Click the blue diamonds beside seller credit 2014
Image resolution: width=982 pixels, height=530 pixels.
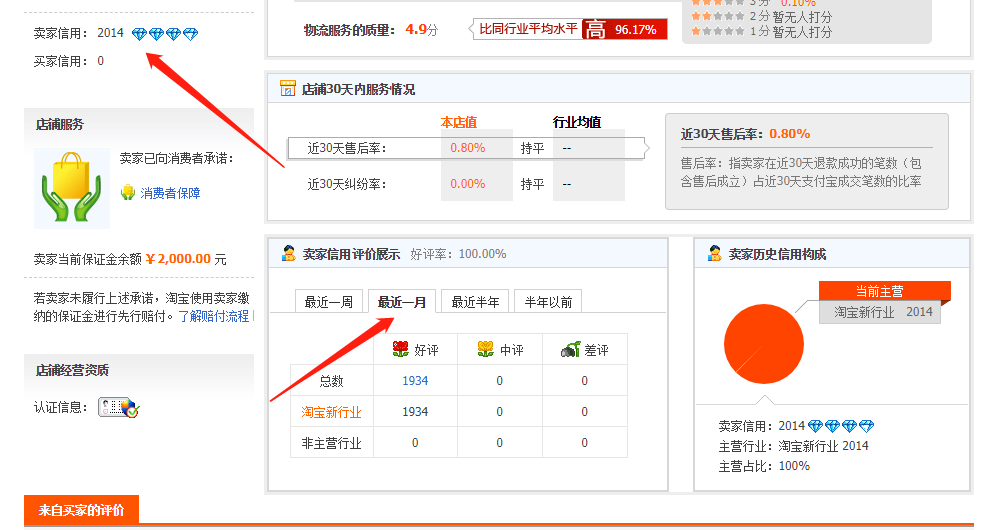click(165, 34)
